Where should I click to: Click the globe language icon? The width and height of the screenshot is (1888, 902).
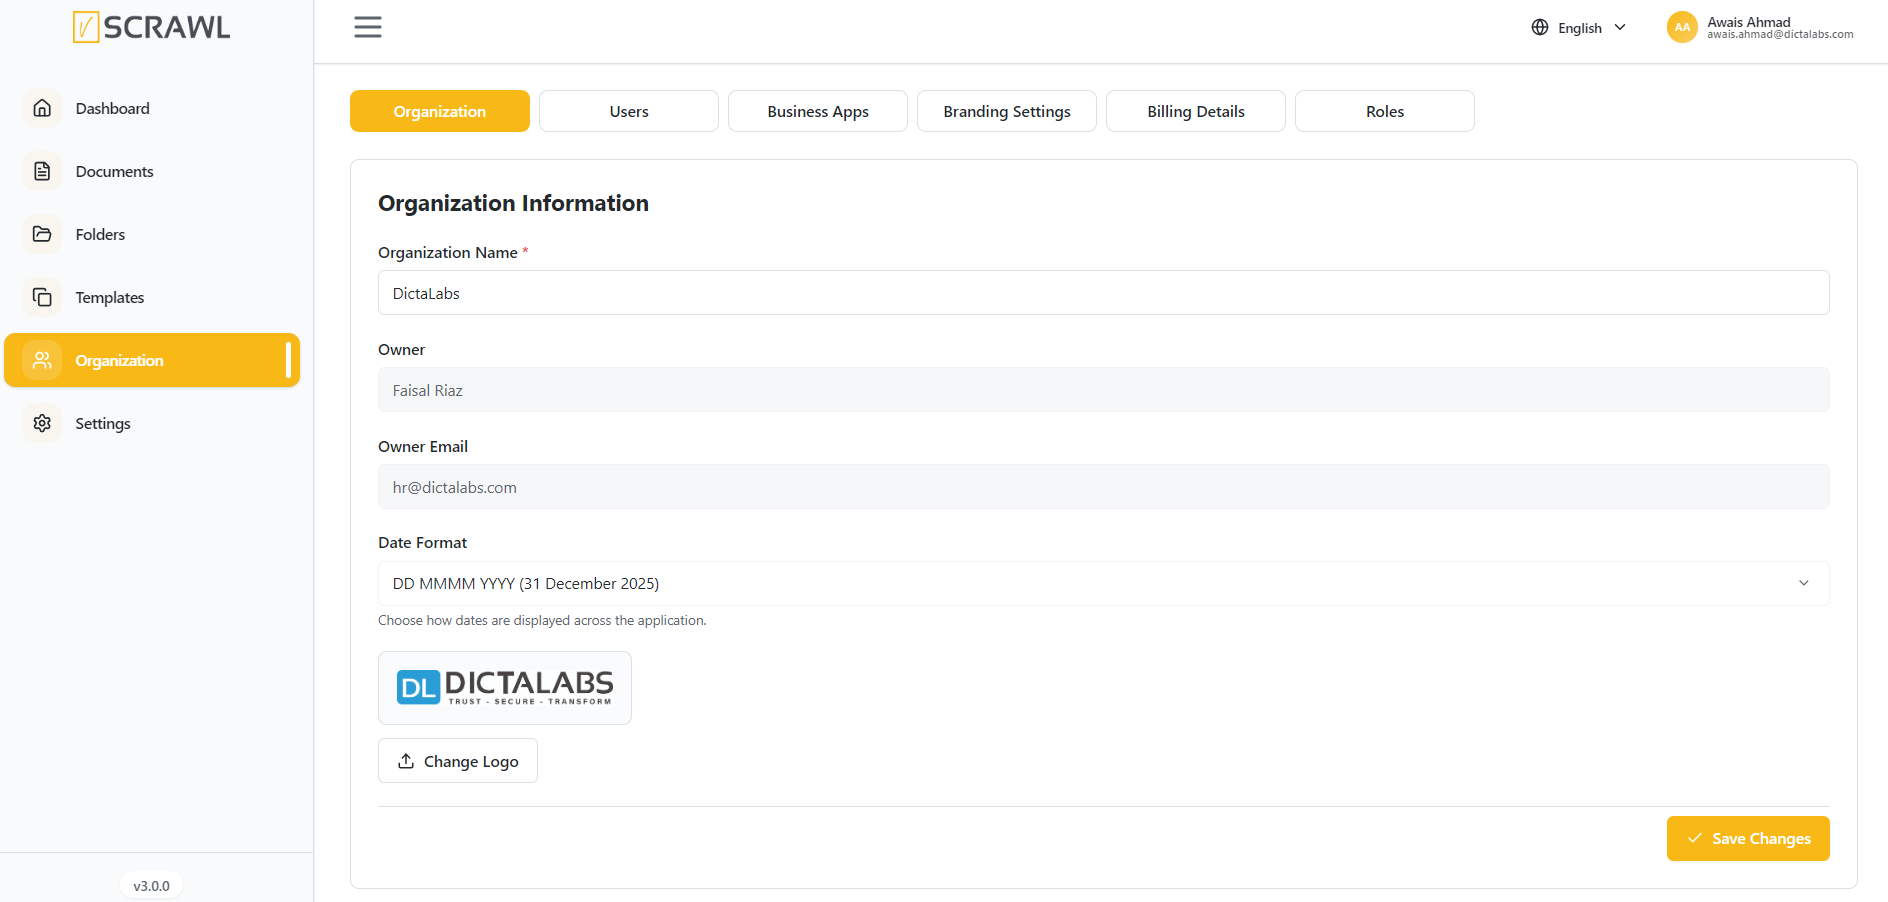point(1540,28)
